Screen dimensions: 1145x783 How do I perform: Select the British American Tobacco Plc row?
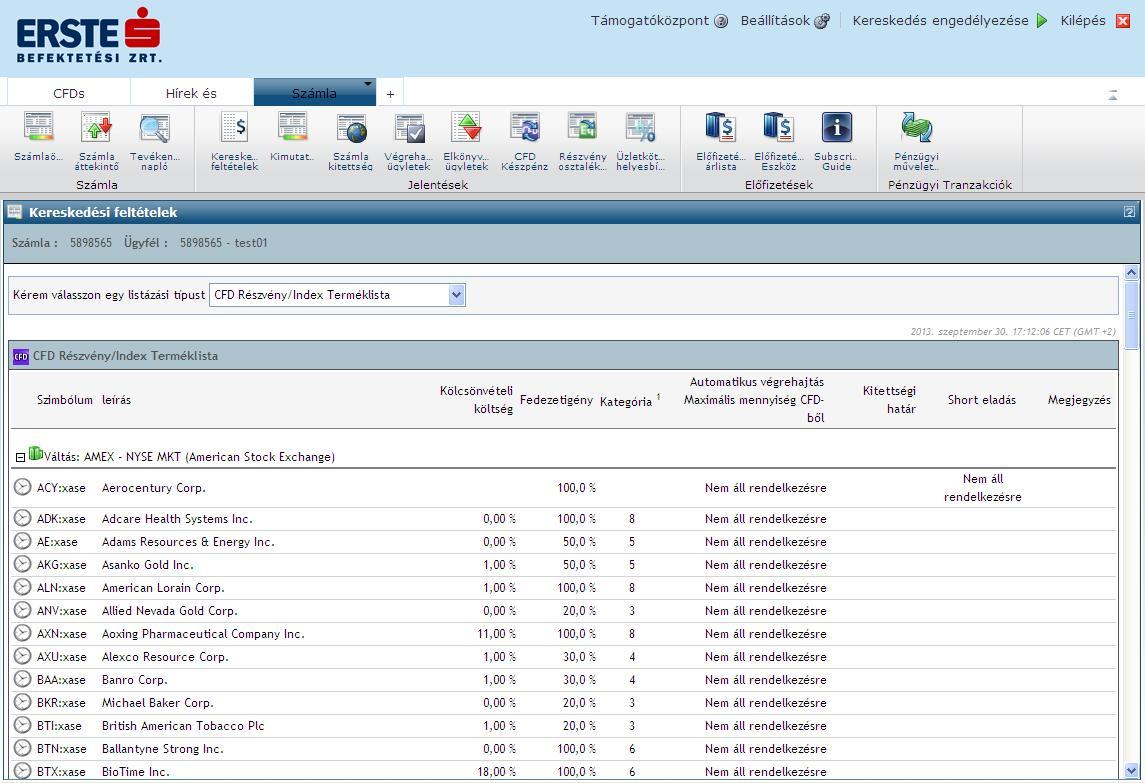tap(563, 725)
